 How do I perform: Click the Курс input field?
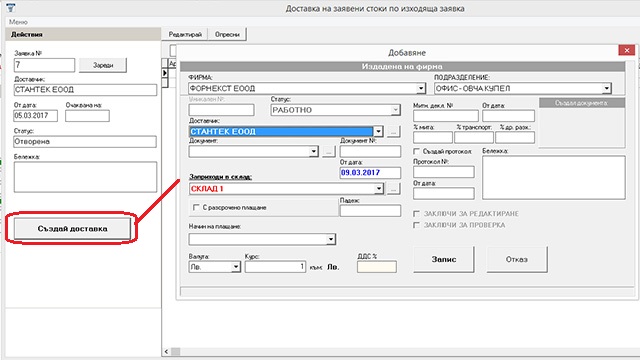(276, 267)
